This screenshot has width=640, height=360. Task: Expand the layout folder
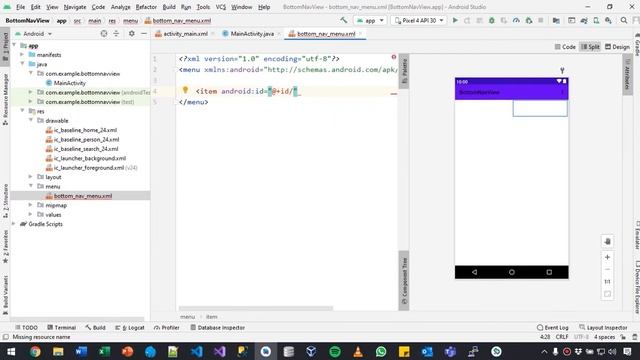pyautogui.click(x=31, y=177)
